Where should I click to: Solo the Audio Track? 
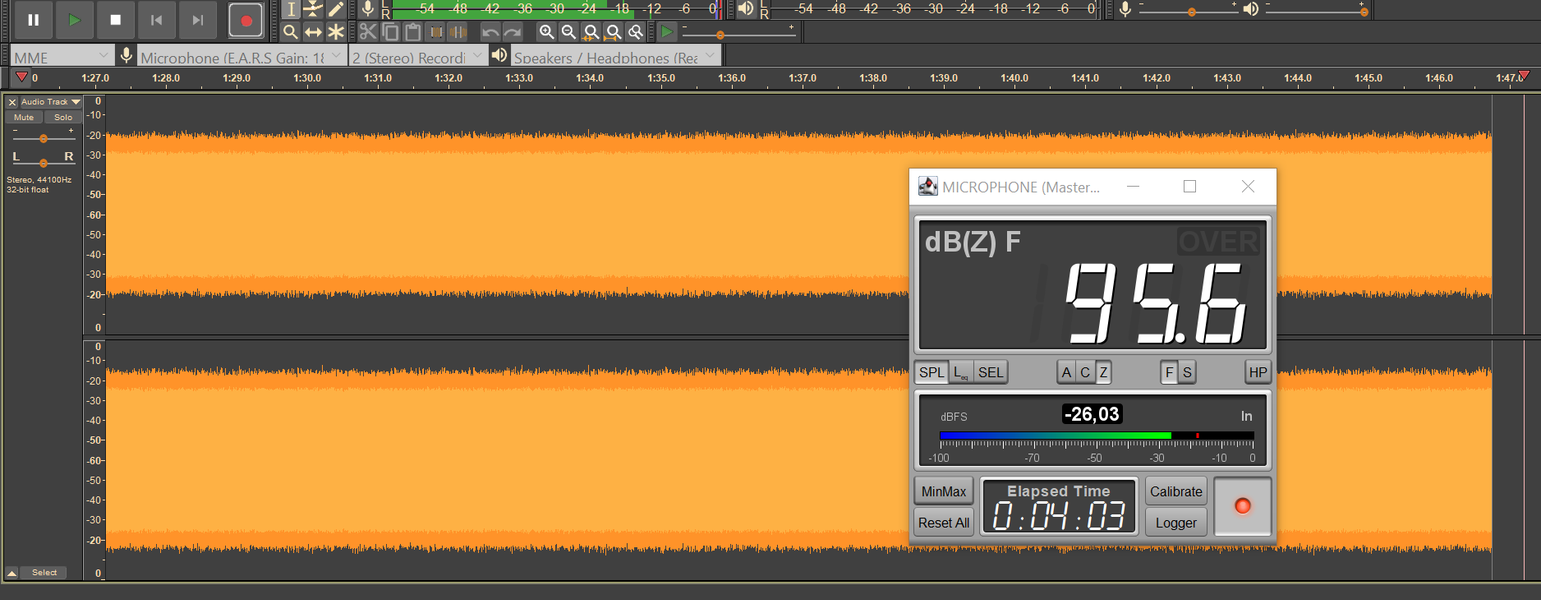pos(63,117)
